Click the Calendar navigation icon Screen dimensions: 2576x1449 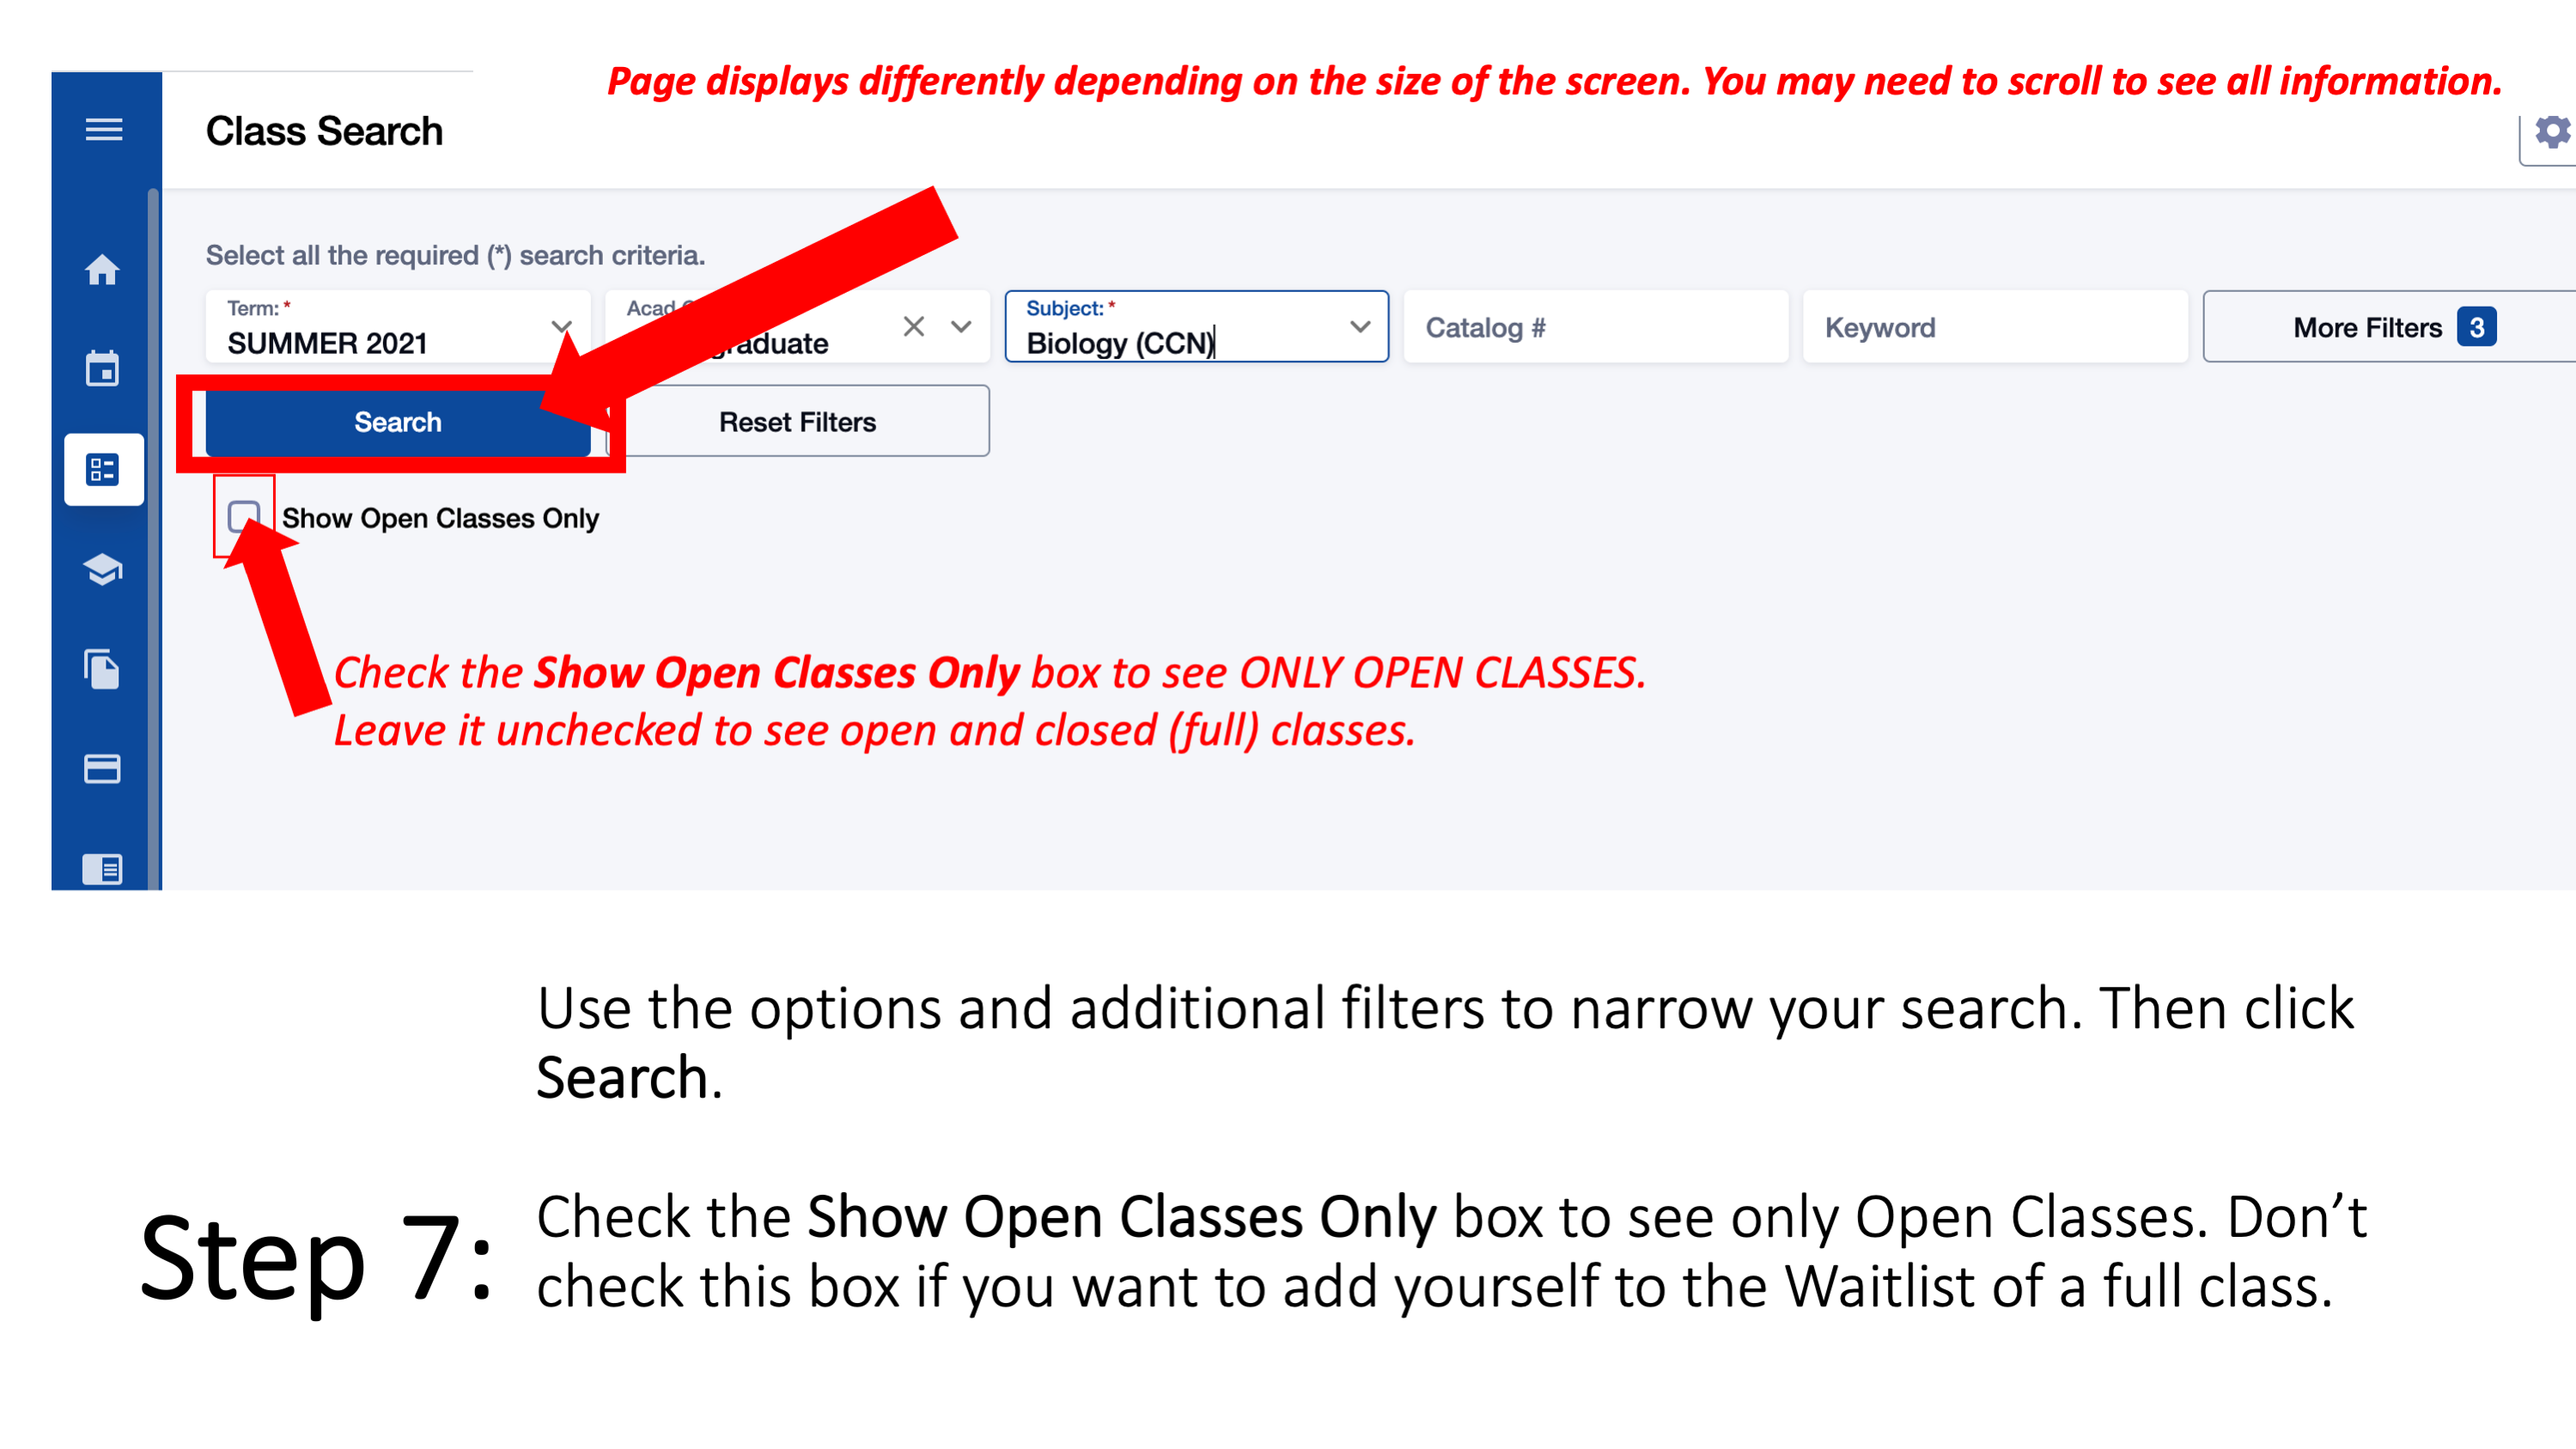pos(99,366)
